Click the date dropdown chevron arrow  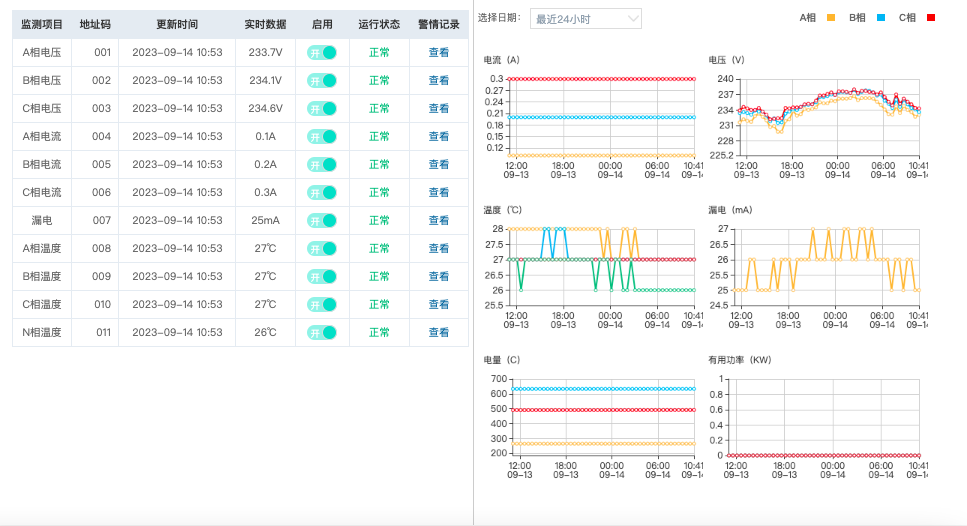[x=633, y=19]
